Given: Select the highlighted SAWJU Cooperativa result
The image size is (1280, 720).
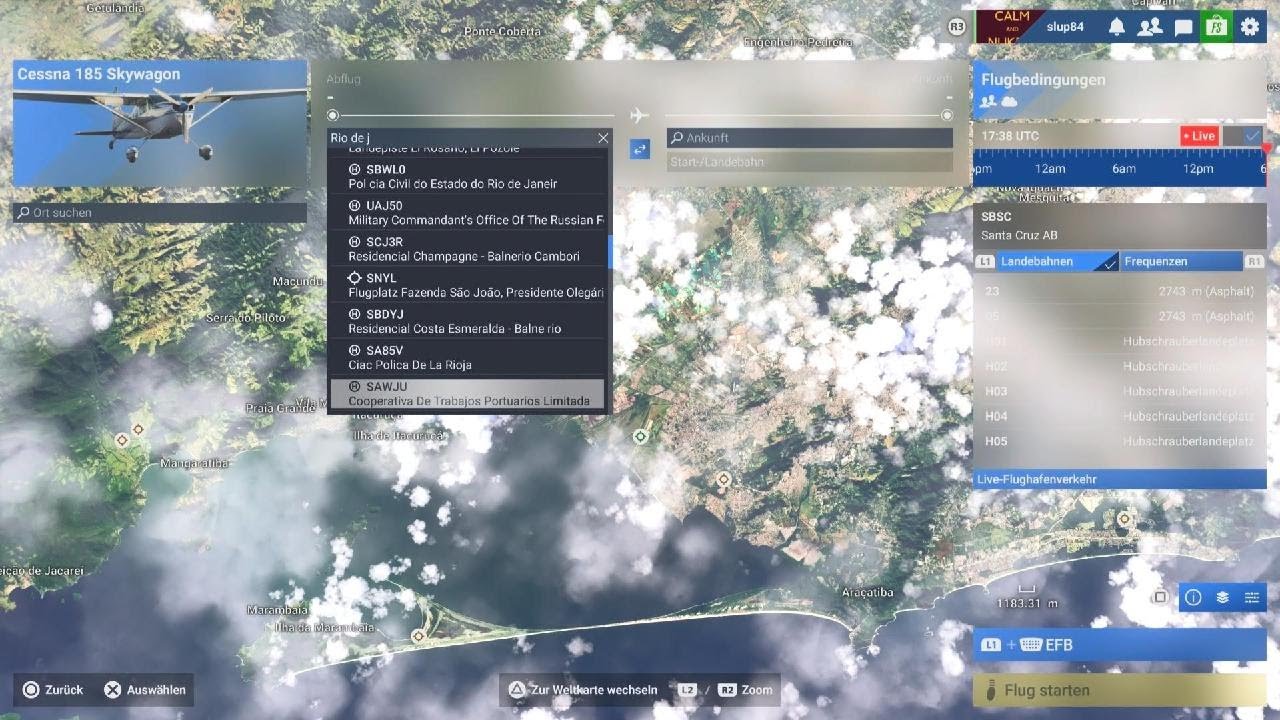Looking at the screenshot, I should (468, 394).
